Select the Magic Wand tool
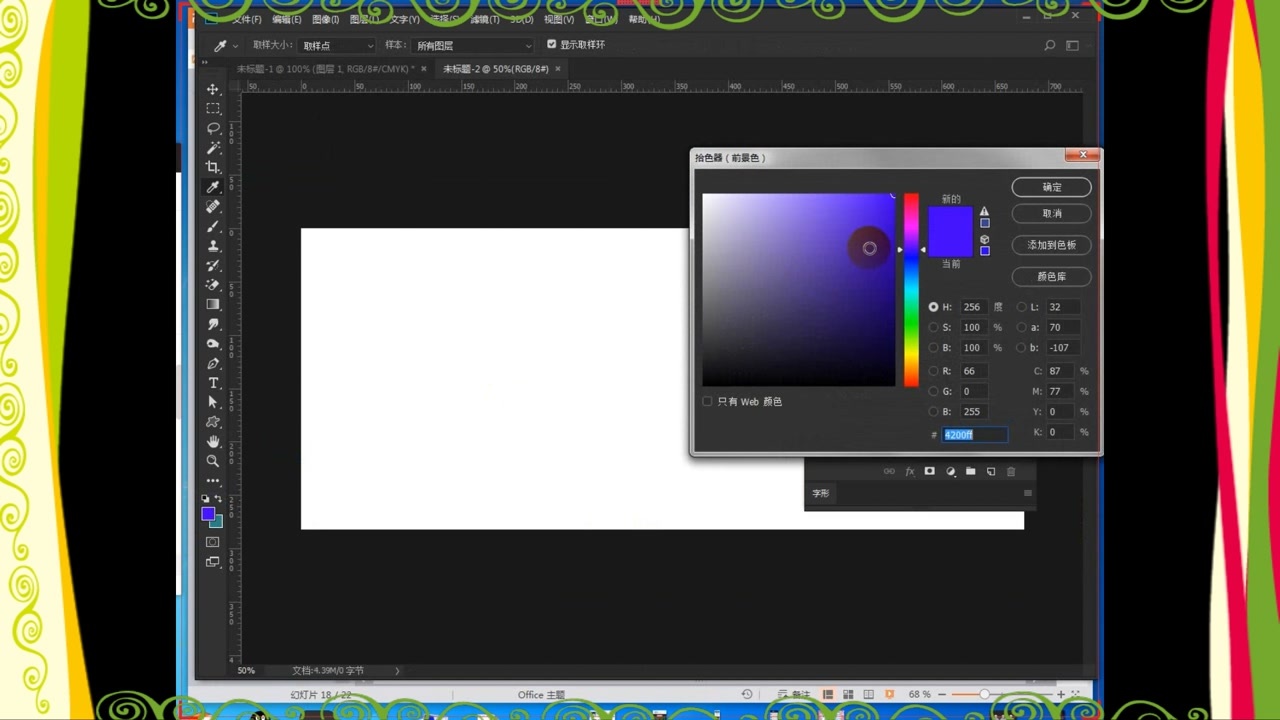 click(x=213, y=148)
